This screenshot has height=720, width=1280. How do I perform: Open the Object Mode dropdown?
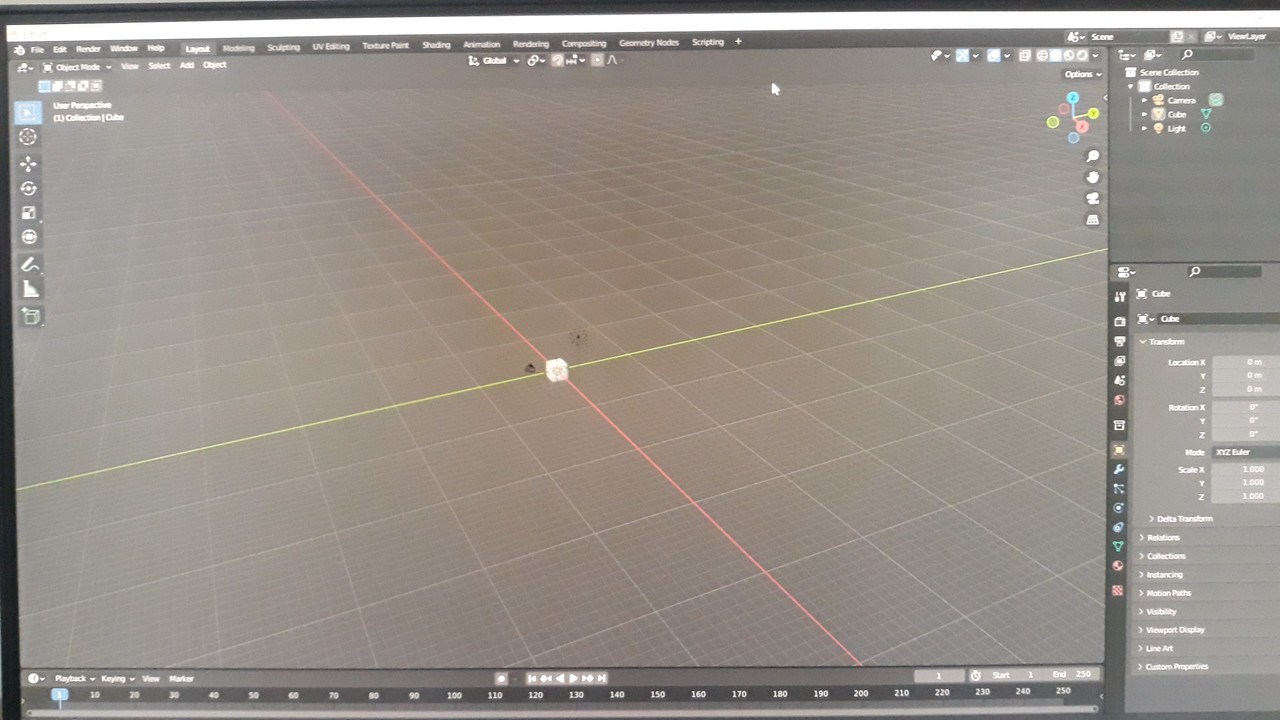(78, 67)
